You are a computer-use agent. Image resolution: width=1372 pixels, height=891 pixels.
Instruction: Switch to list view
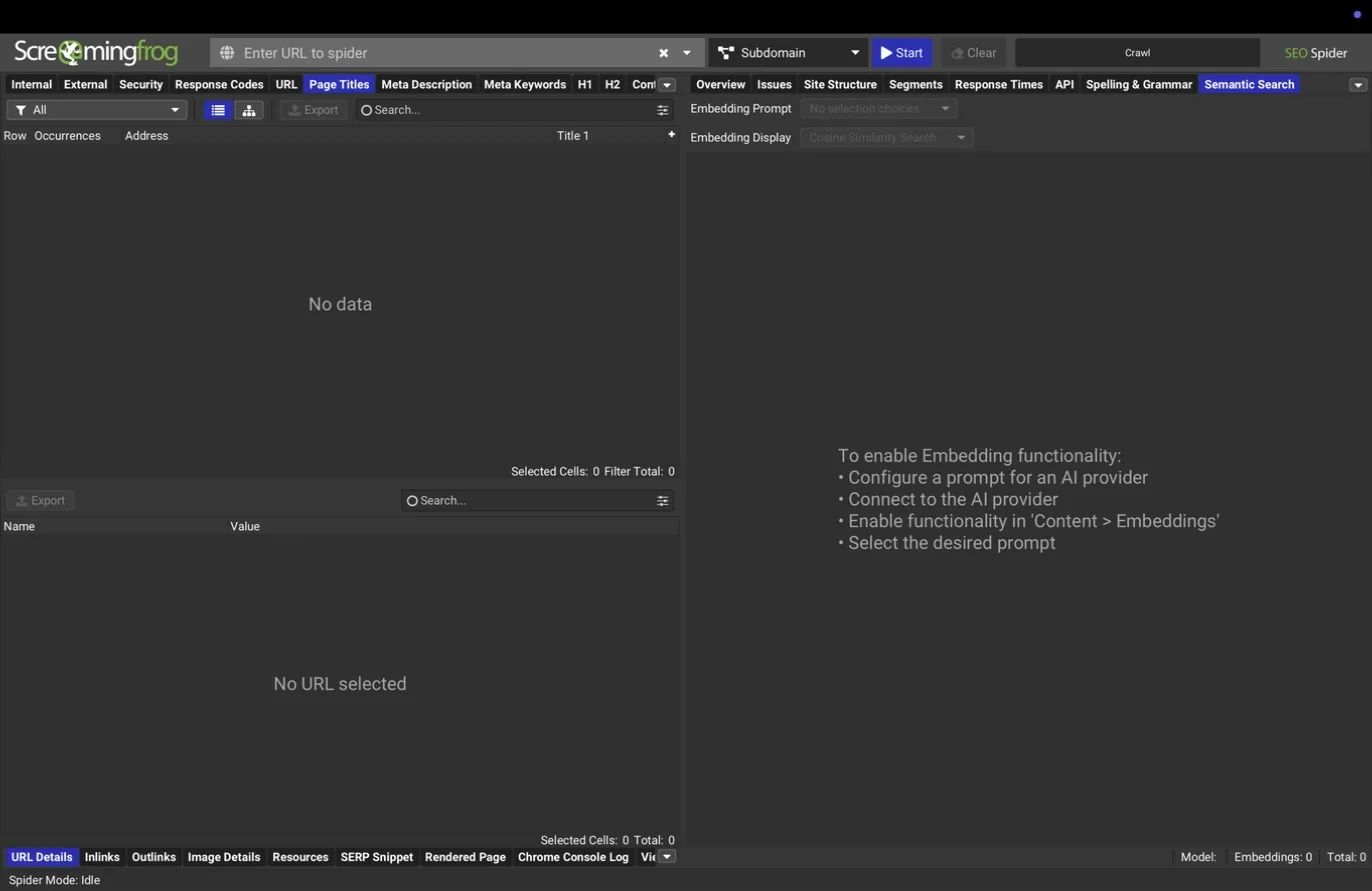pyautogui.click(x=218, y=110)
